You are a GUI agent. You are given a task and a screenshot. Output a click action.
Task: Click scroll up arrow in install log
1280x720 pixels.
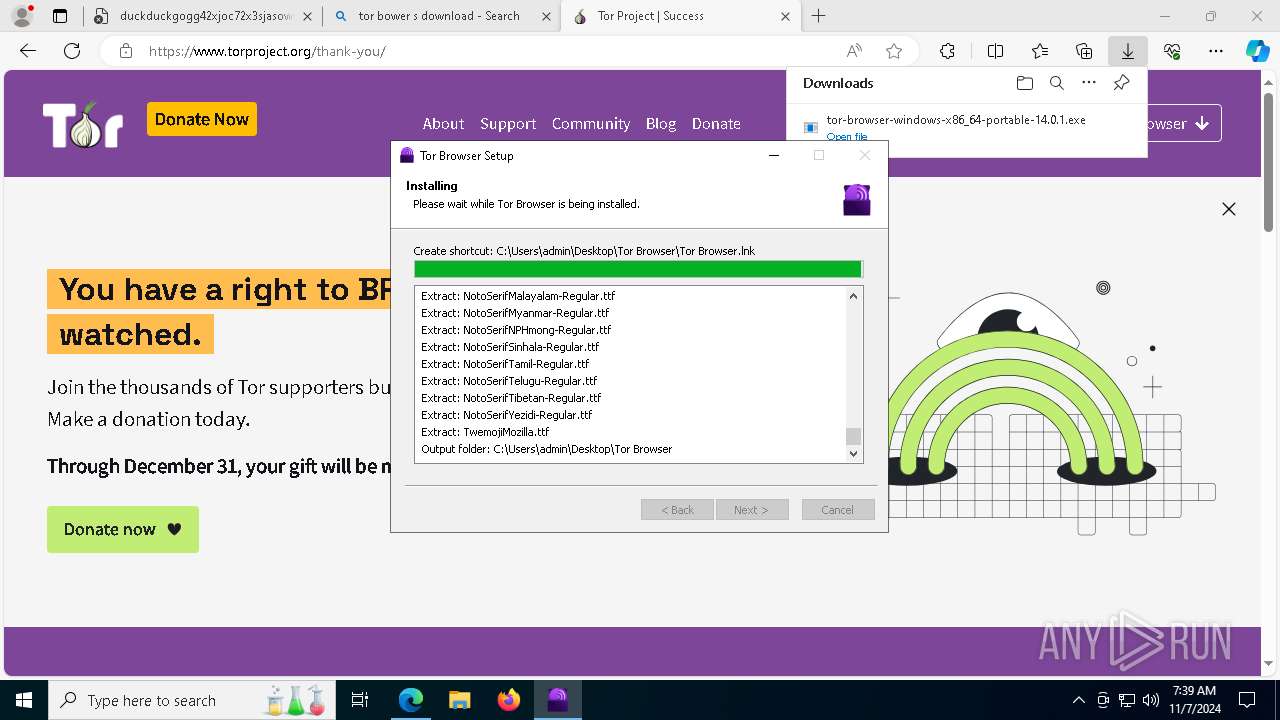pos(853,296)
